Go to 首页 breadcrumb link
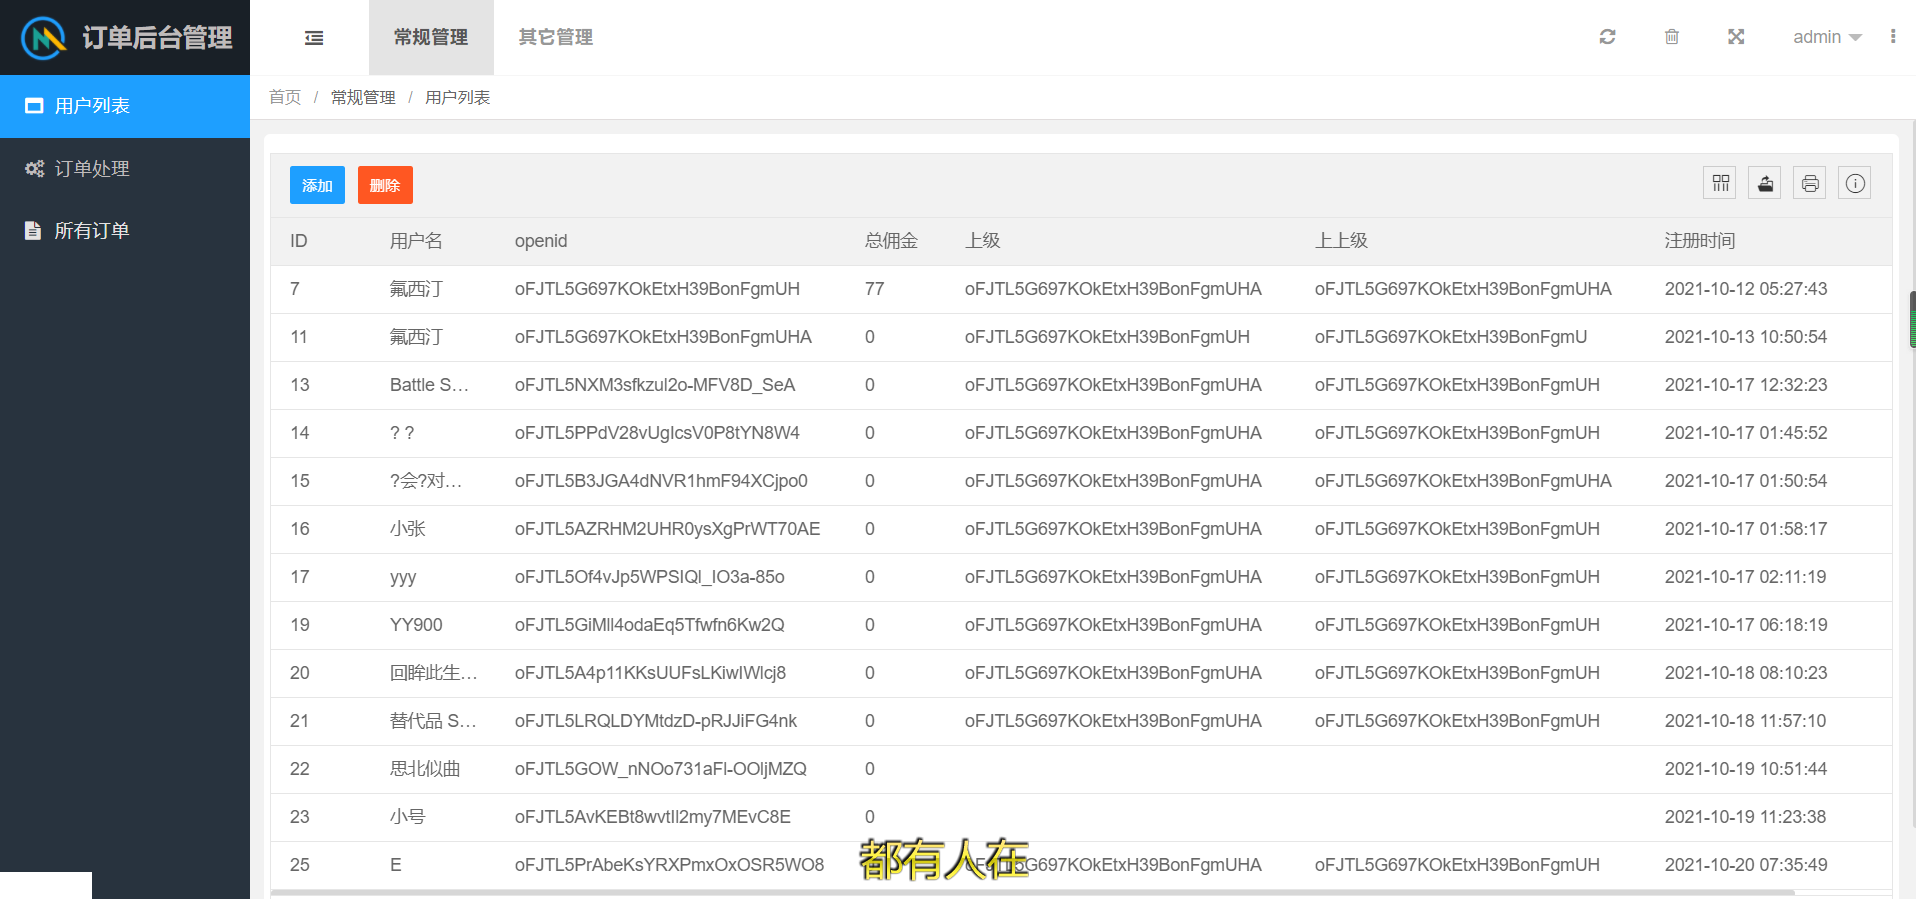Screen dimensions: 1916x899 [x=285, y=97]
